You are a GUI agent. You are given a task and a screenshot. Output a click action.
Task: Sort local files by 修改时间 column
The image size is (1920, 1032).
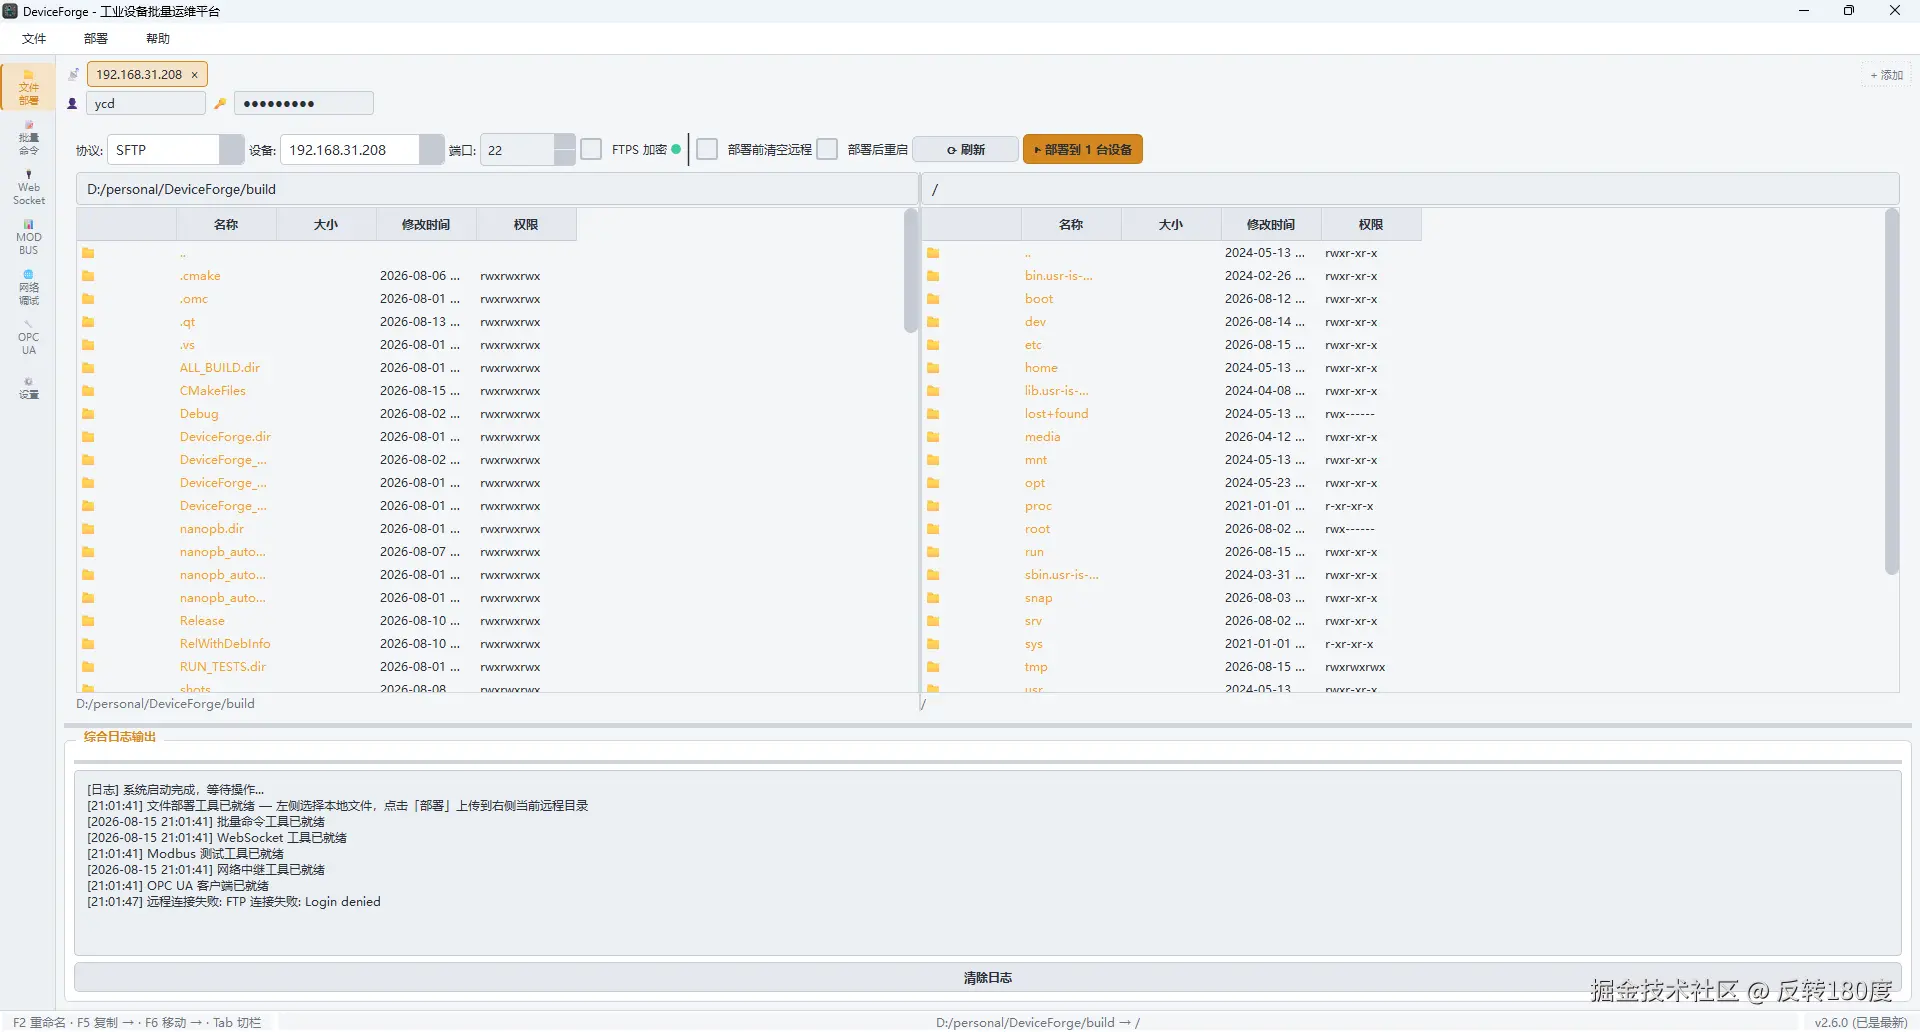(x=426, y=225)
